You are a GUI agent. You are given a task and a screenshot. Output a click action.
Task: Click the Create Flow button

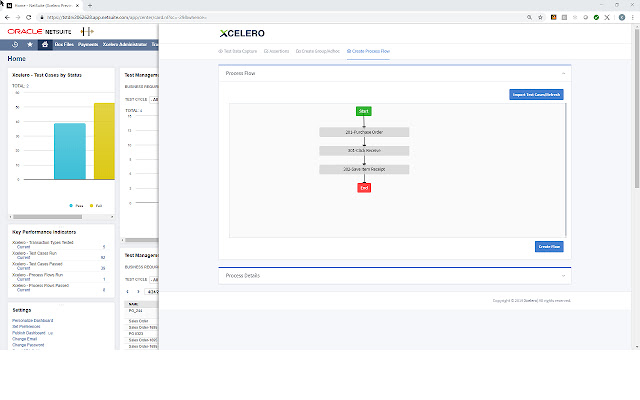point(549,247)
